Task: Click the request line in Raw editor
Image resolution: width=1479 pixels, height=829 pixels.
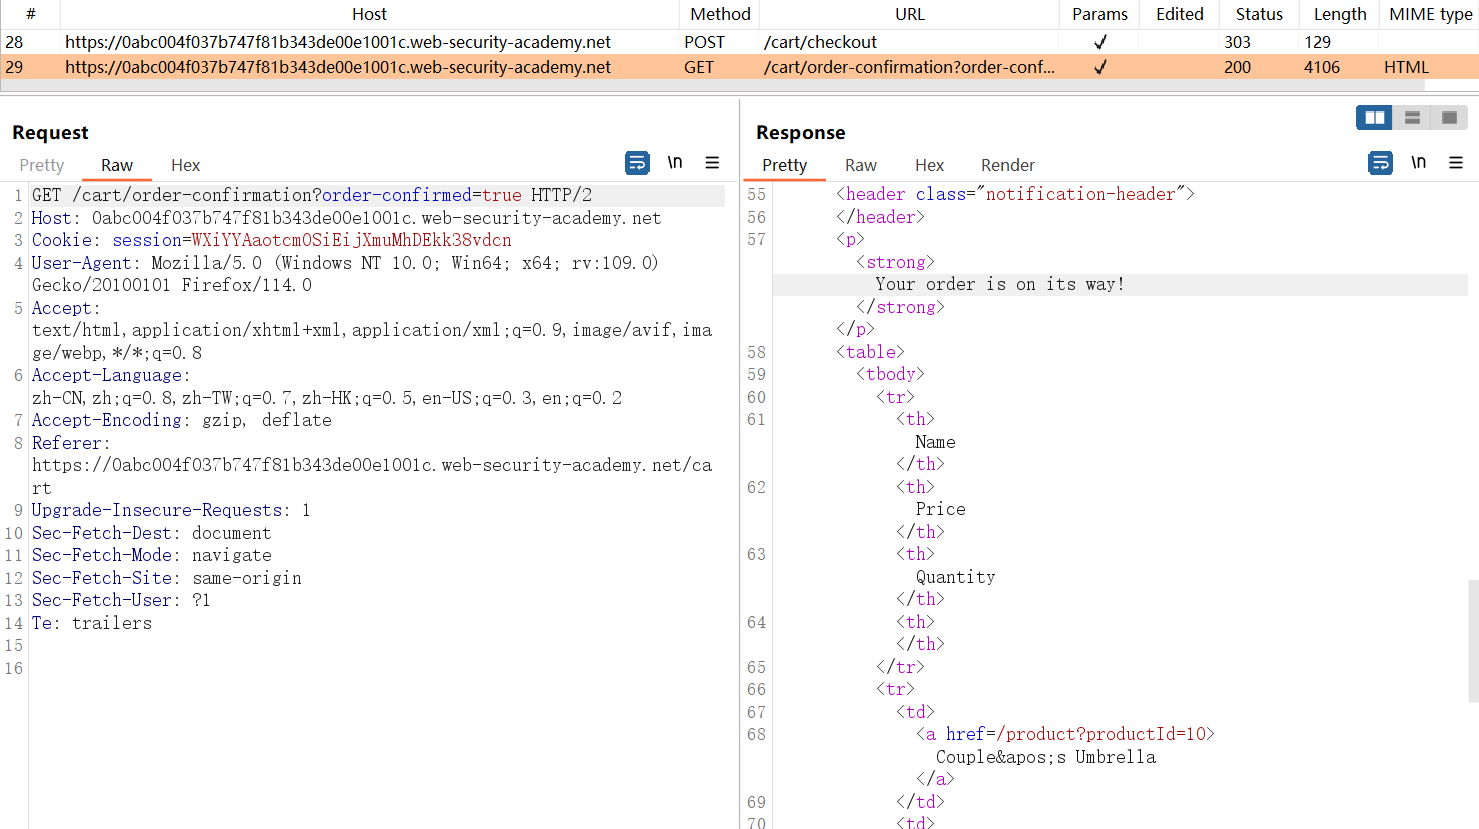Action: (x=300, y=195)
